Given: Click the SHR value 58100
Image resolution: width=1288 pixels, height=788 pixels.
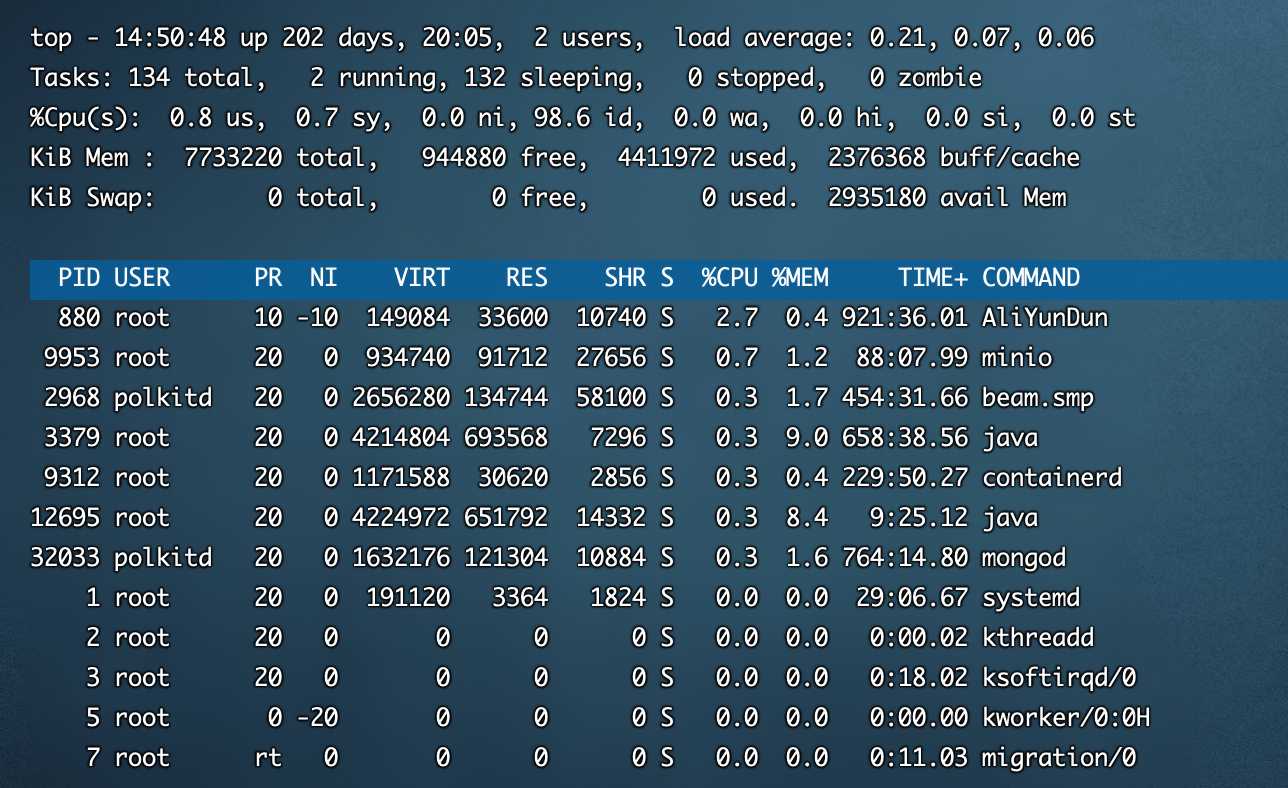Looking at the screenshot, I should click(x=611, y=398).
